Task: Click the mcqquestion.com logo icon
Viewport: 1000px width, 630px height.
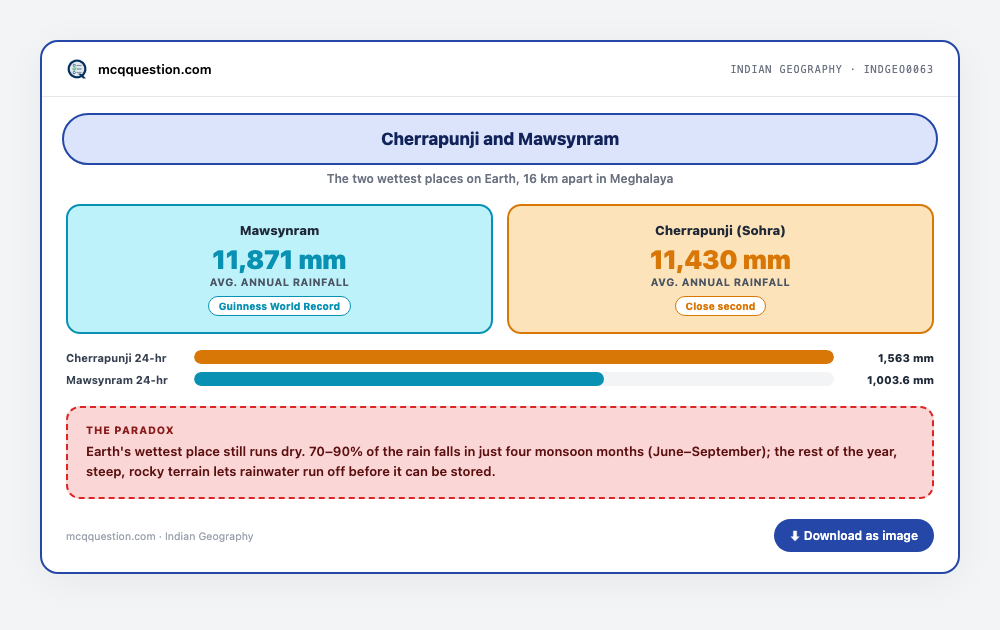Action: 77,69
